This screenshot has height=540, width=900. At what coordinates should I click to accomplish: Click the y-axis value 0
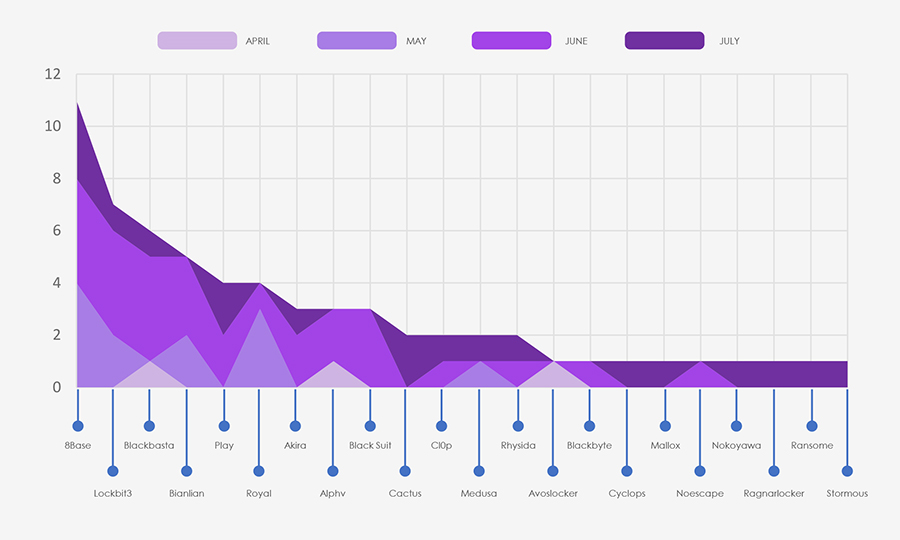click(x=57, y=387)
